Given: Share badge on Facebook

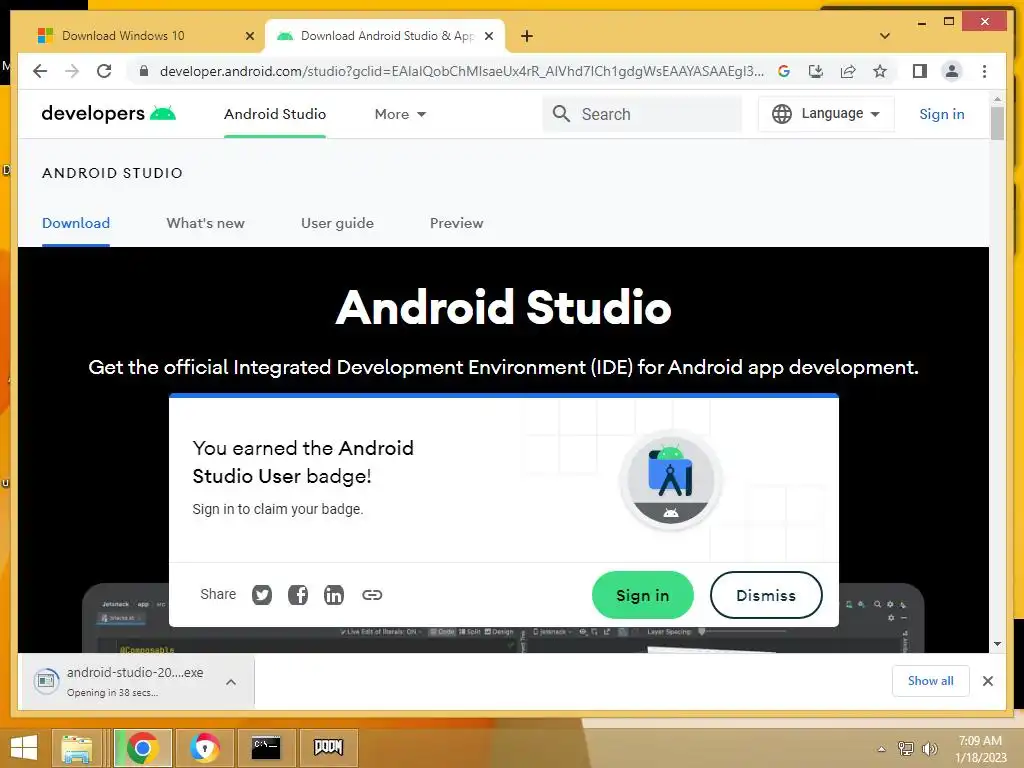Looking at the screenshot, I should coord(298,595).
